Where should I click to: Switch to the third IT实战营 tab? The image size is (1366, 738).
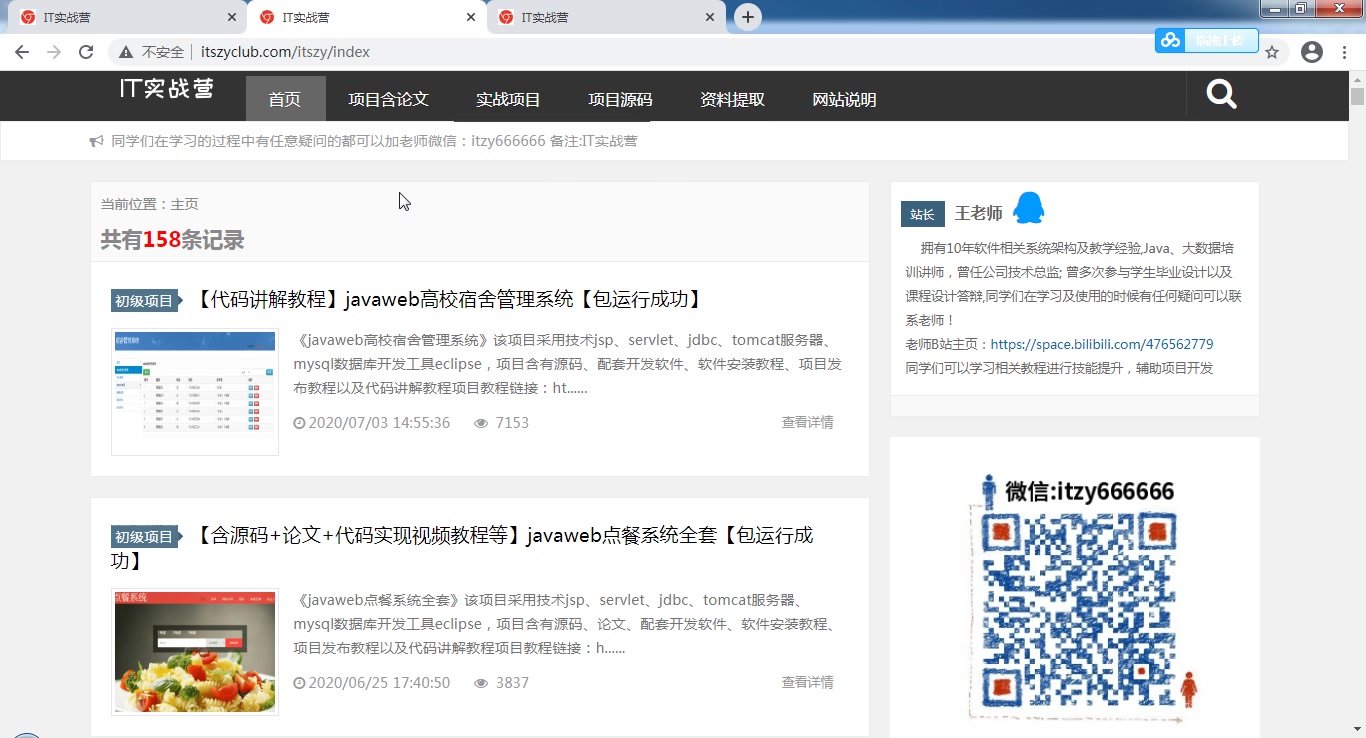pyautogui.click(x=606, y=17)
